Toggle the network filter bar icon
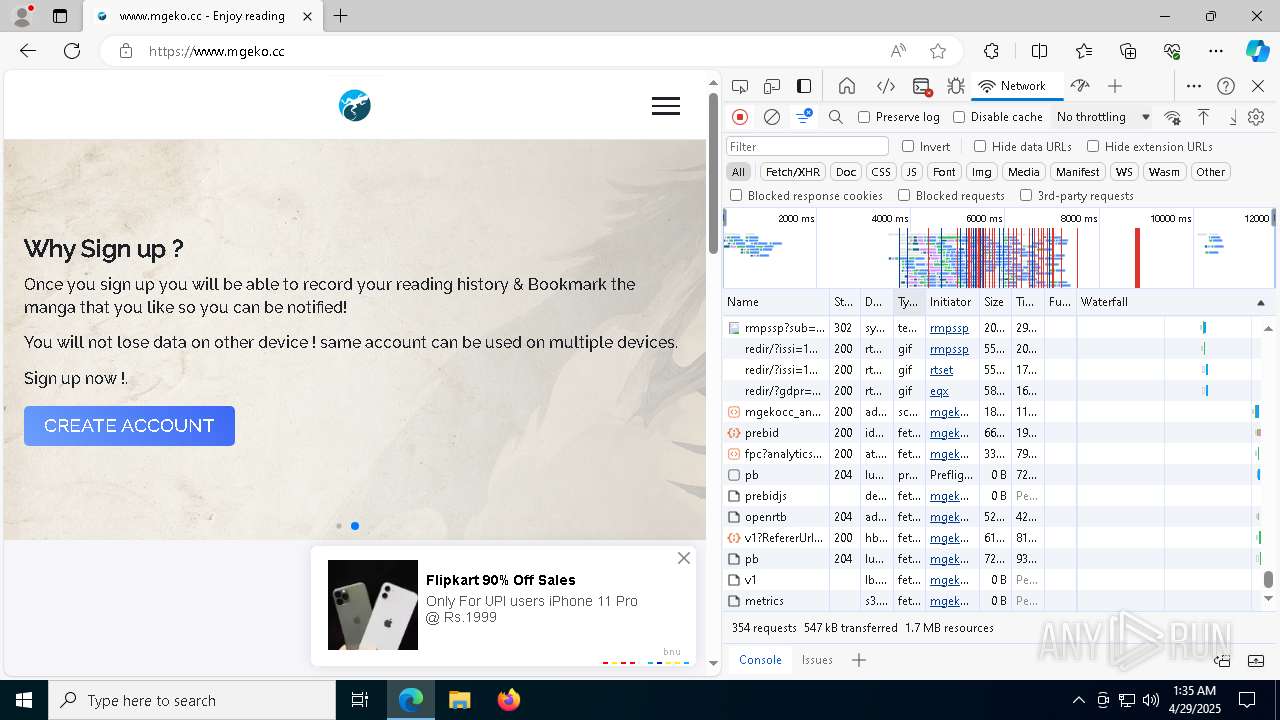Image resolution: width=1280 pixels, height=720 pixels. (803, 117)
